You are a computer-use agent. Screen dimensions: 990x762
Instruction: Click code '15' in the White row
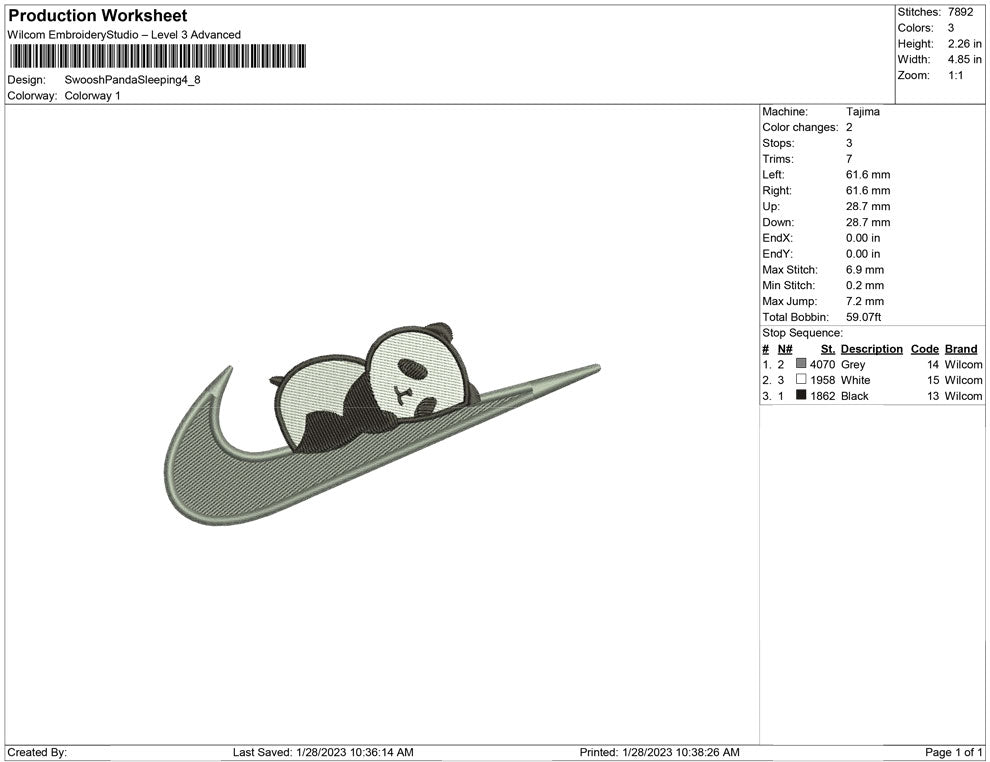933,380
